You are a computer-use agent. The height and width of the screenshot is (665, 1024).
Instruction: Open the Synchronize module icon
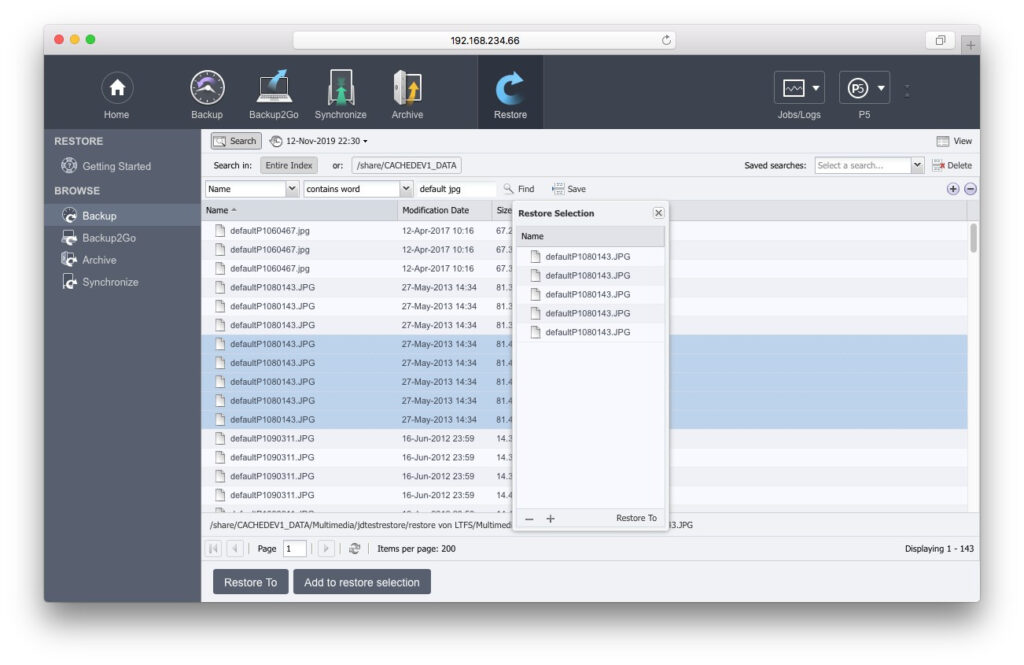coord(341,90)
